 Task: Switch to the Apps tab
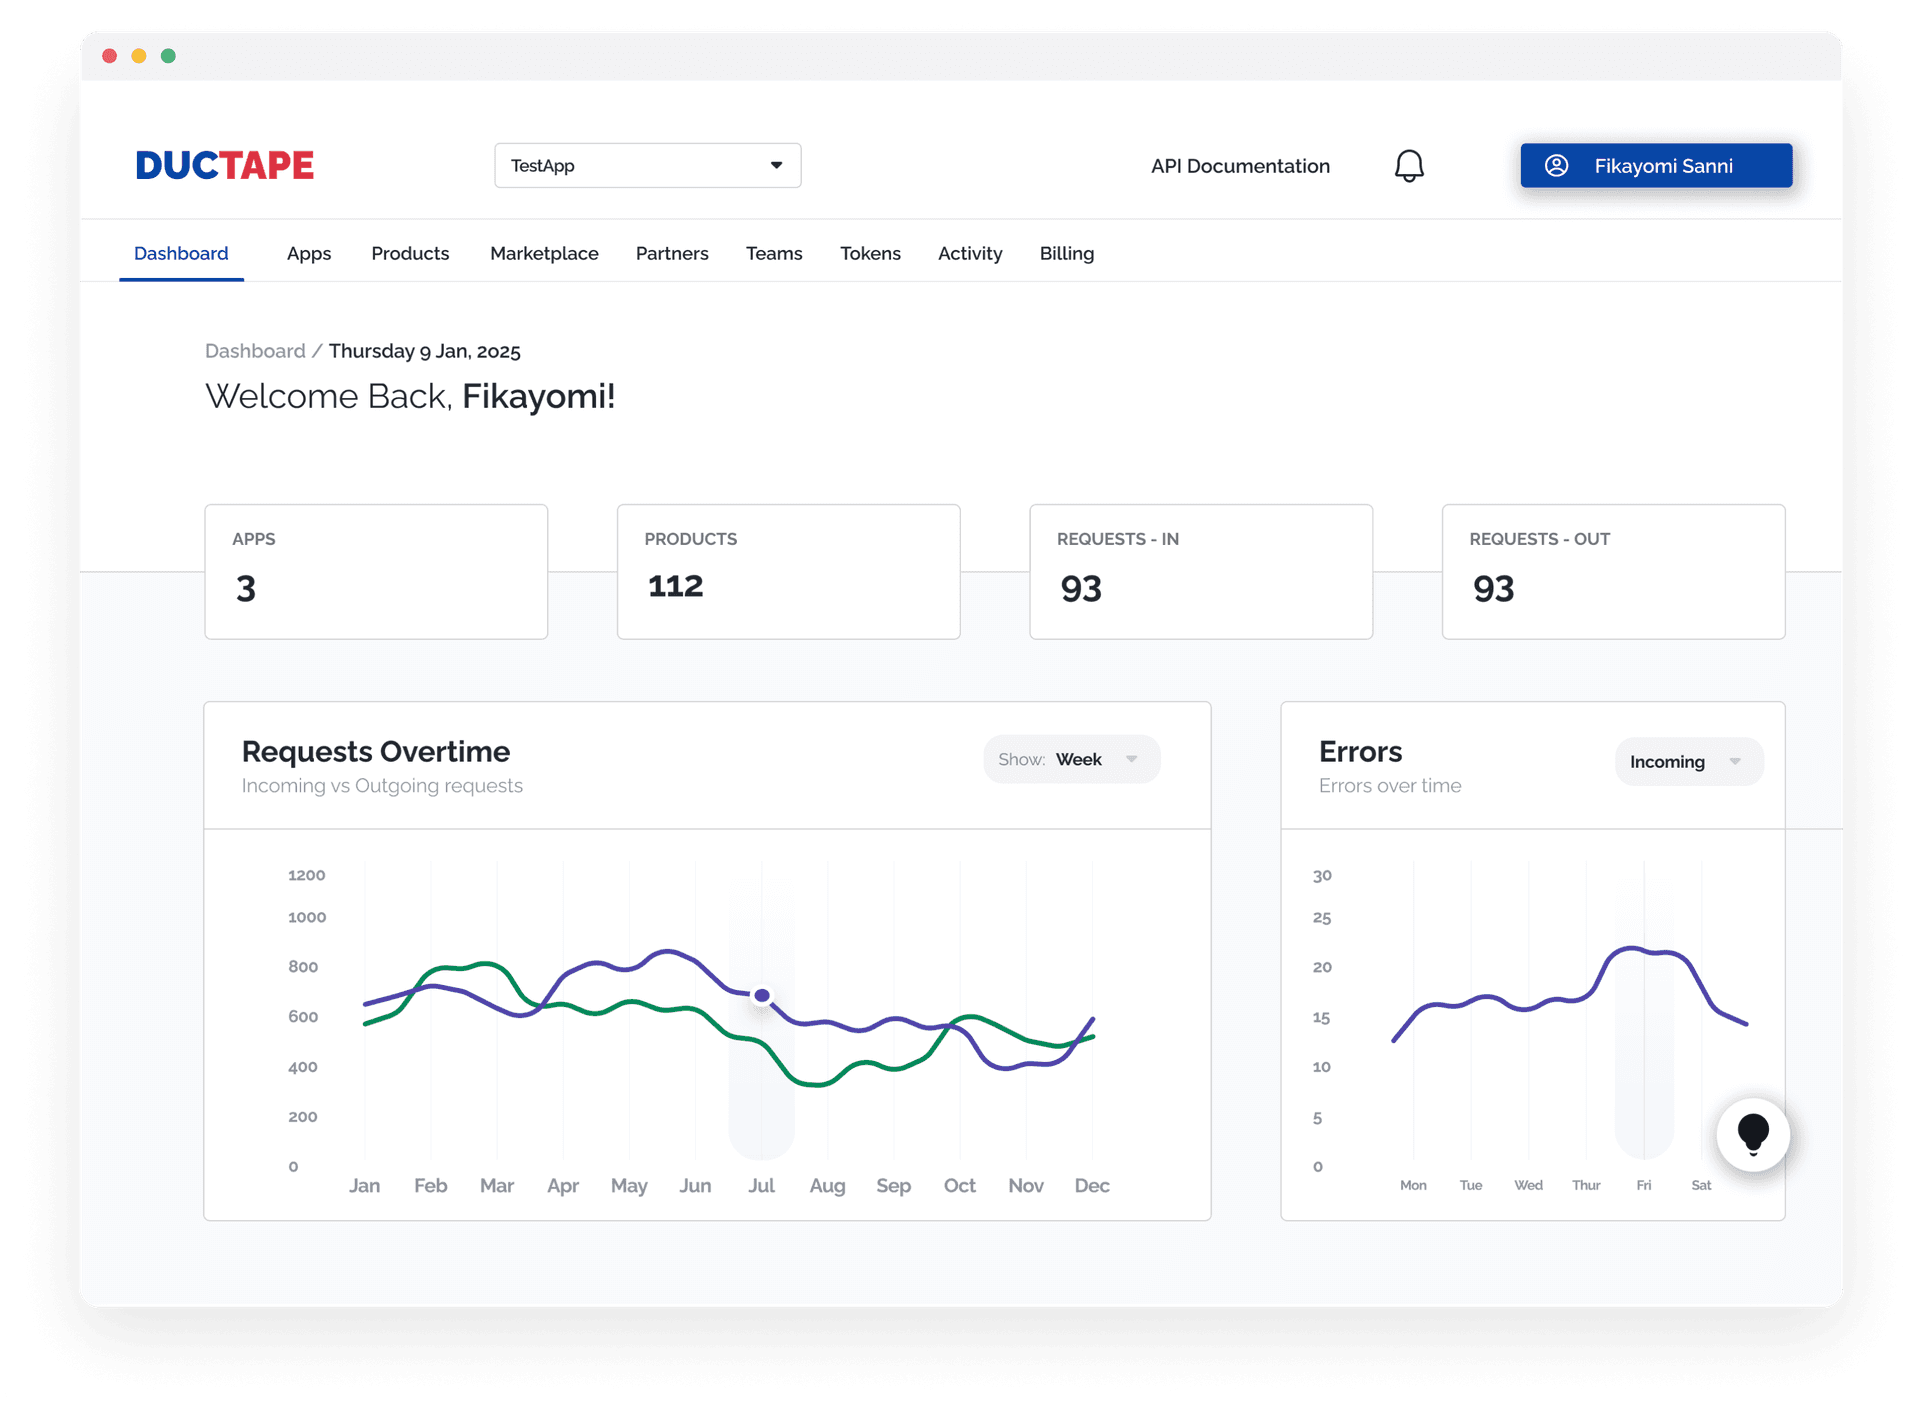tap(309, 254)
